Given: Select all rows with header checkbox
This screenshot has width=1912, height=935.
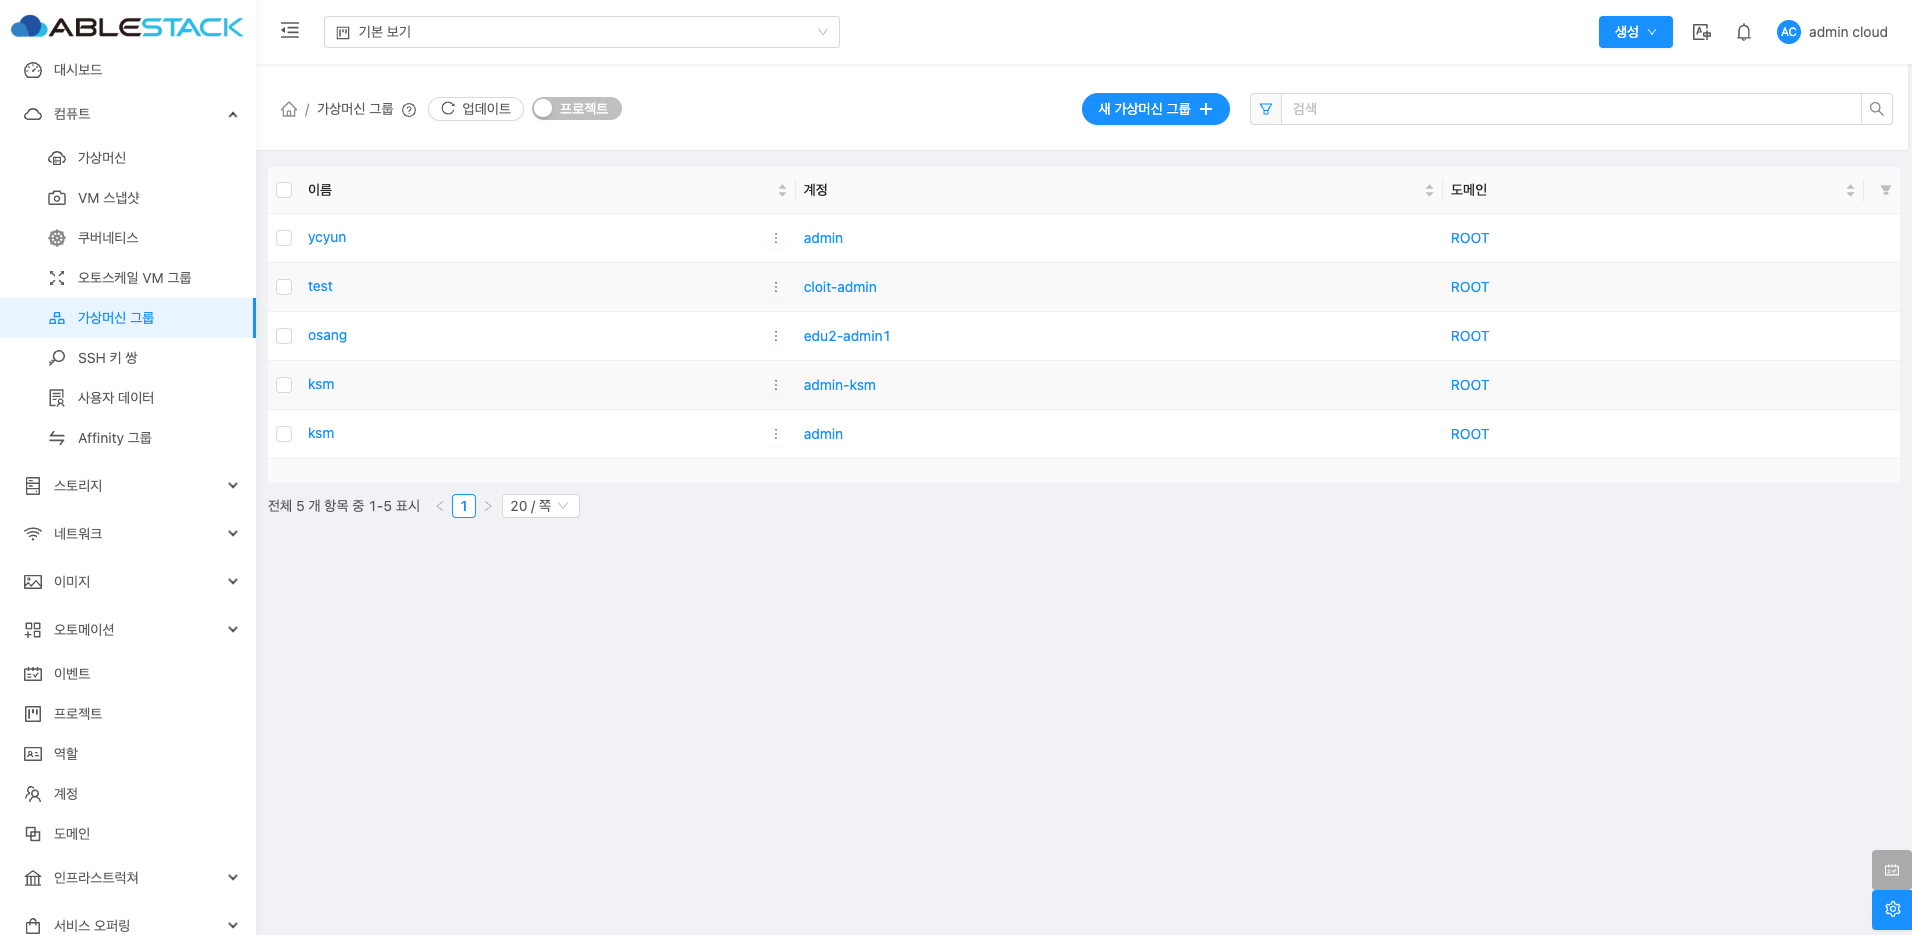Looking at the screenshot, I should click(x=284, y=190).
